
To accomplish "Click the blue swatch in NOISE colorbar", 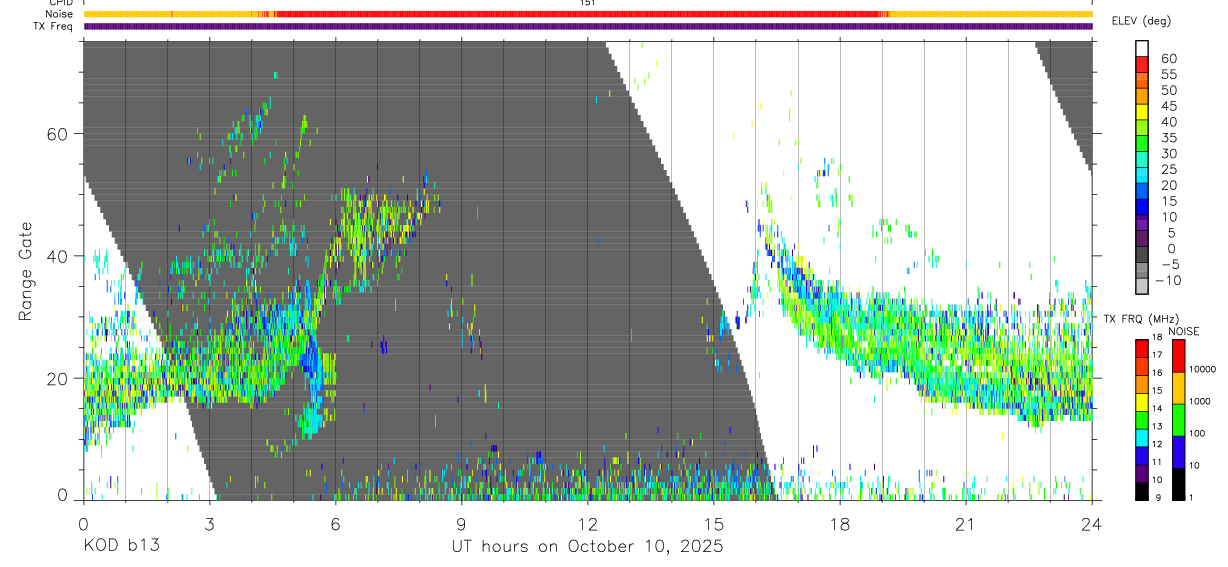I will click(1178, 451).
